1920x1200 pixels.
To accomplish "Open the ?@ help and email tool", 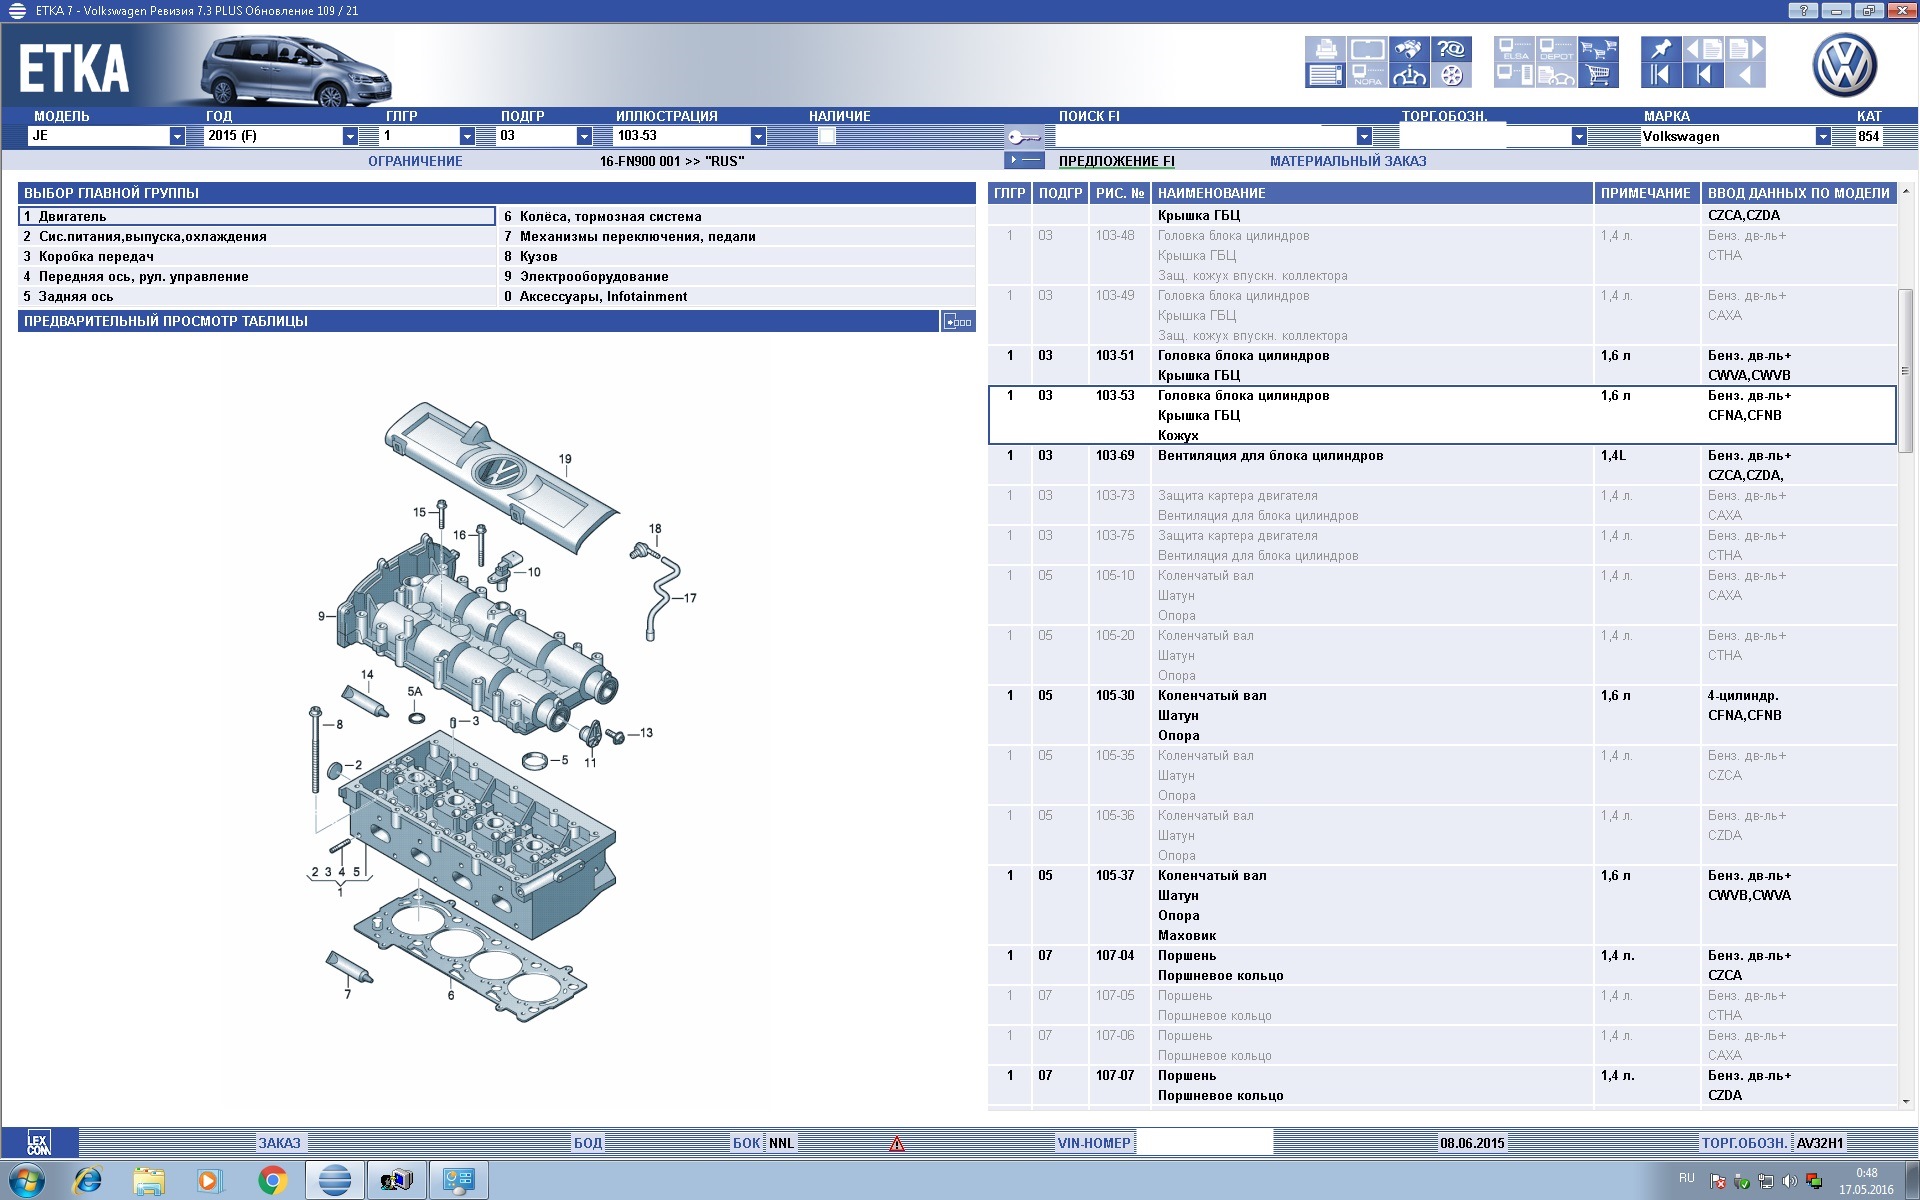I will coord(1451,49).
